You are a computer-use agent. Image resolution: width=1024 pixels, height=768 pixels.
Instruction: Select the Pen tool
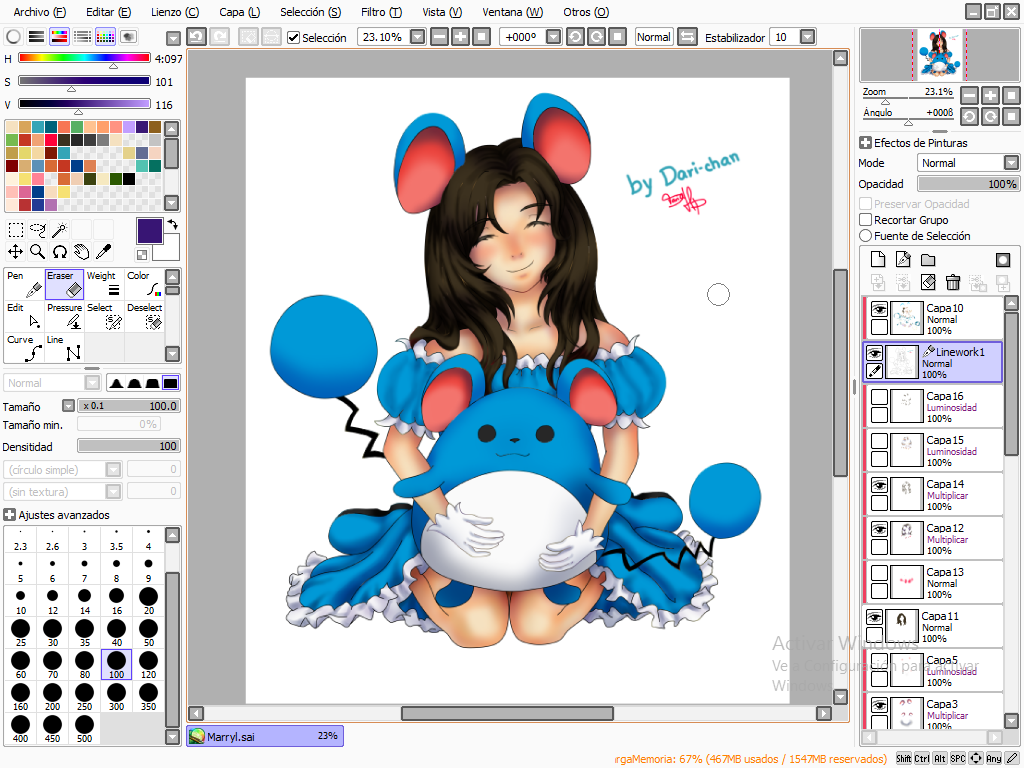pyautogui.click(x=24, y=284)
